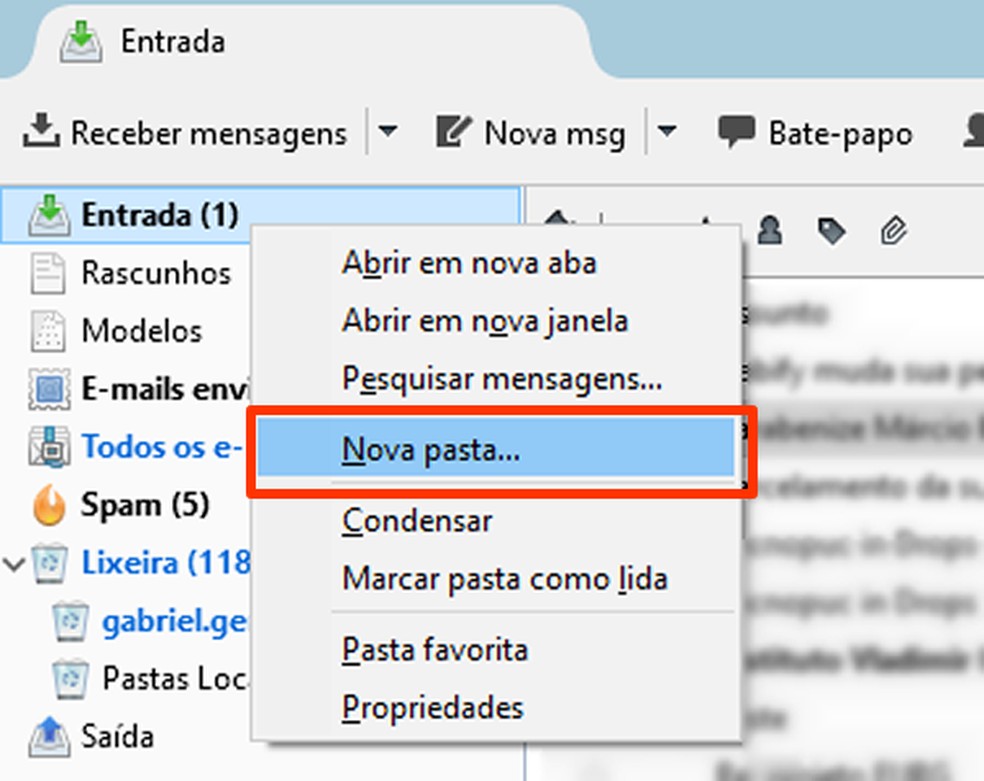Click the Nova msg pencil icon
Image resolution: width=984 pixels, height=781 pixels.
(x=453, y=132)
